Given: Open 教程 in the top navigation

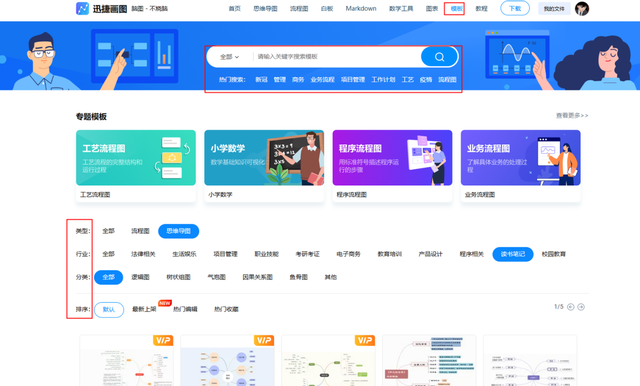Looking at the screenshot, I should click(x=482, y=9).
